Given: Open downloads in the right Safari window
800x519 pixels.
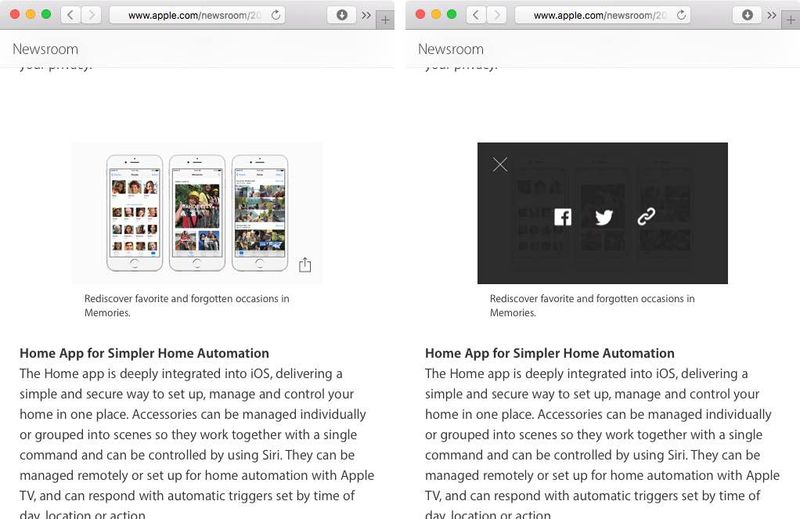Looking at the screenshot, I should tap(747, 15).
